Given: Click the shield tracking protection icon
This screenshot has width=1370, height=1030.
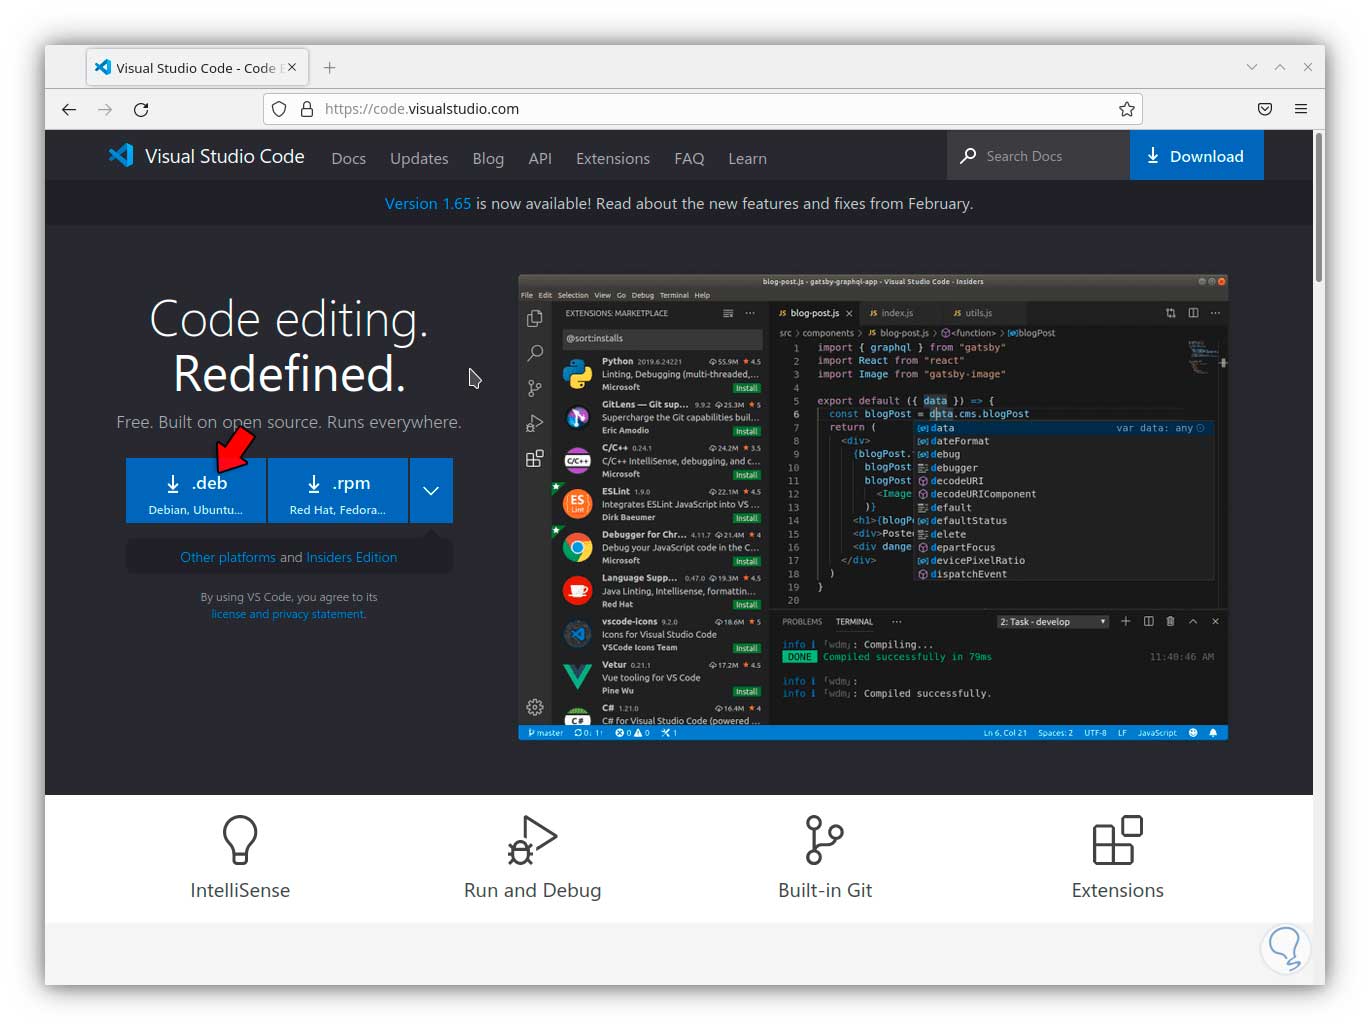Looking at the screenshot, I should [x=279, y=109].
